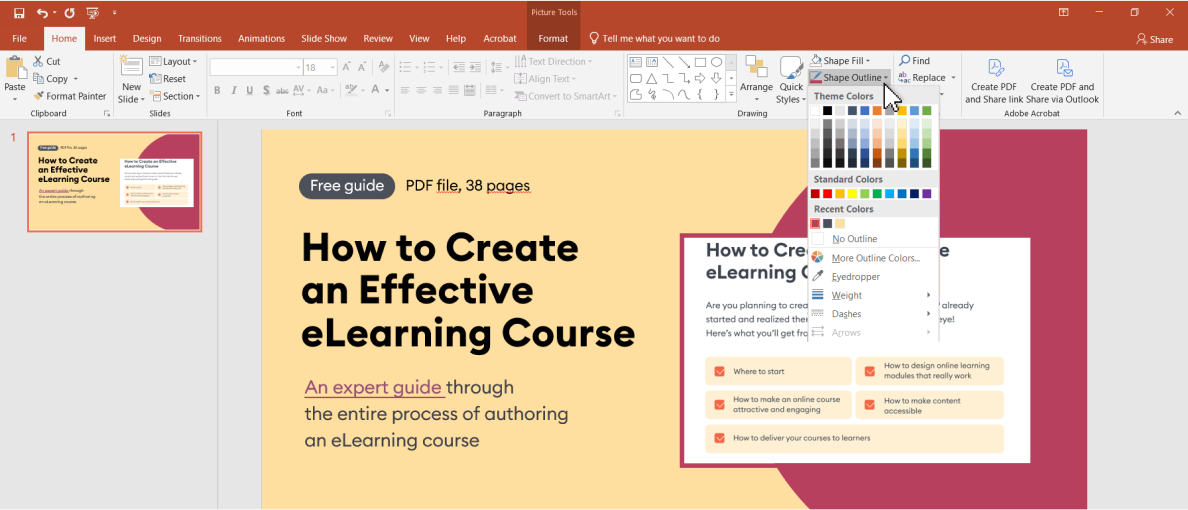Screen dimensions: 1188x510
Task: Pick the standard purple color swatch
Action: [x=927, y=193]
